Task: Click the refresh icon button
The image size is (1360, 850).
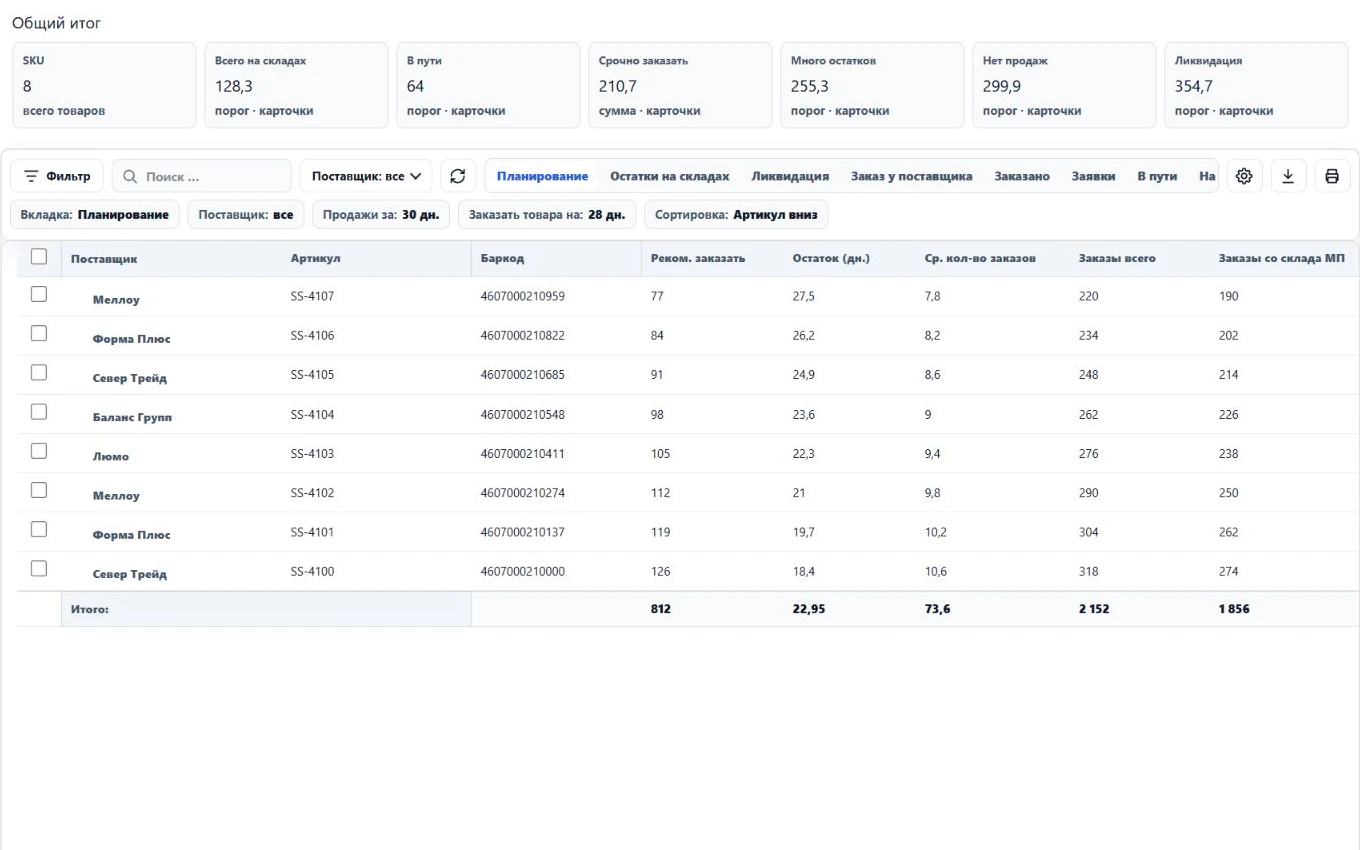Action: [457, 176]
